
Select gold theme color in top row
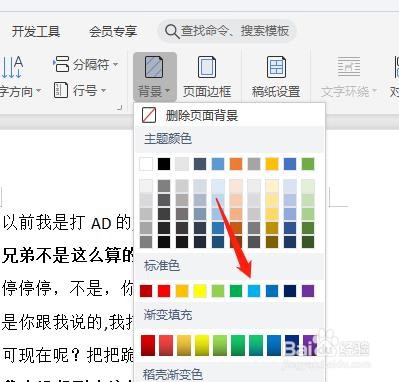(272, 164)
